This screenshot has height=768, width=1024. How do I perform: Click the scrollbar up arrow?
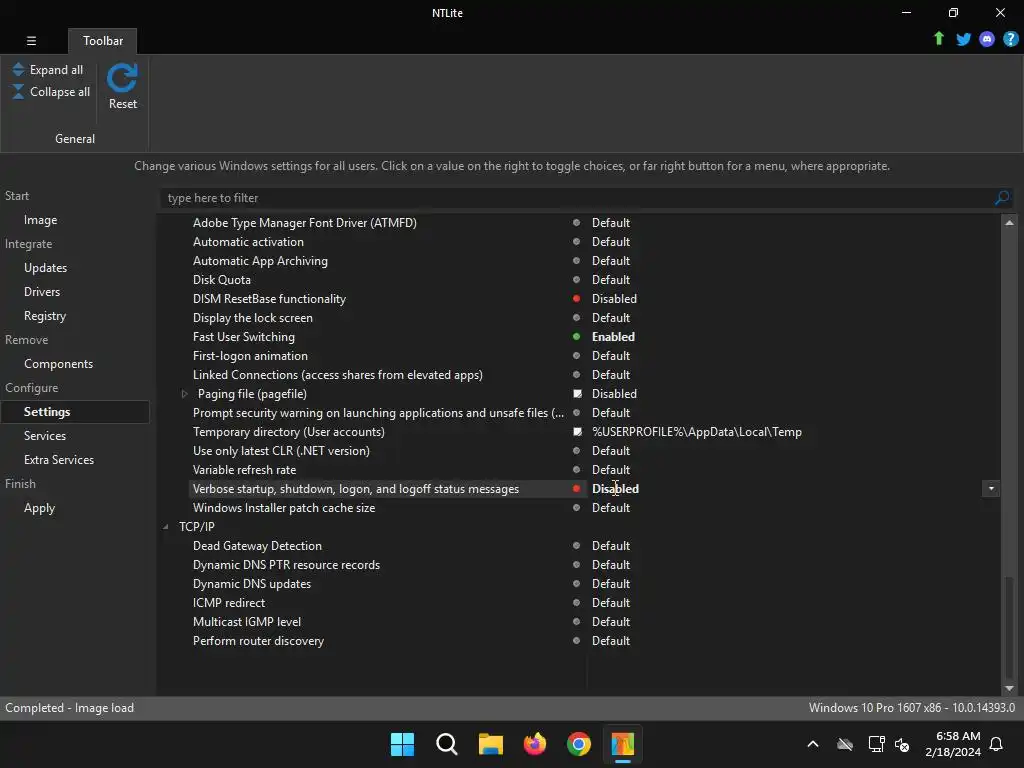[x=1009, y=223]
